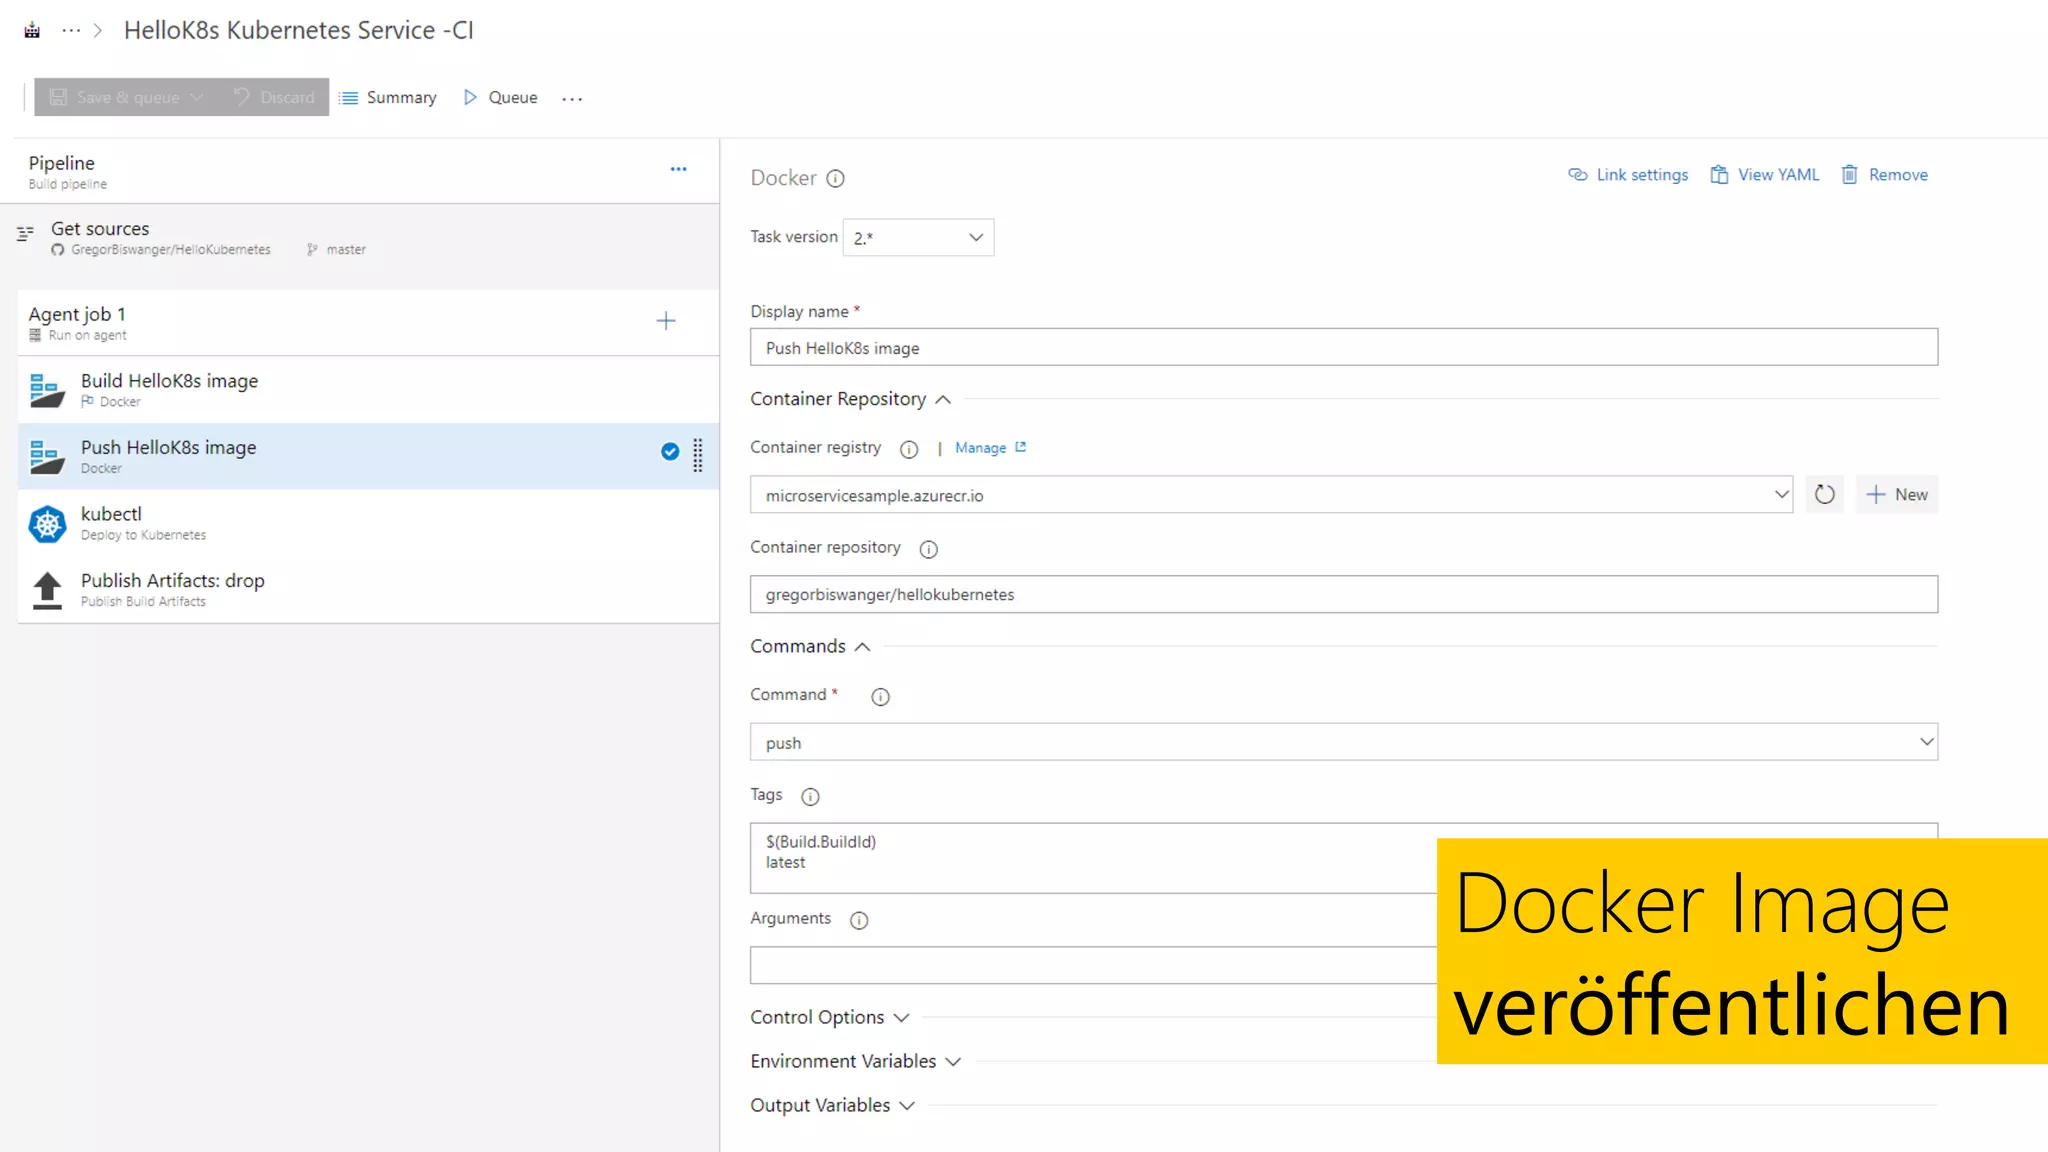2048x1152 pixels.
Task: Click the Docker icon of Push HelloK8s image
Action: [x=47, y=456]
